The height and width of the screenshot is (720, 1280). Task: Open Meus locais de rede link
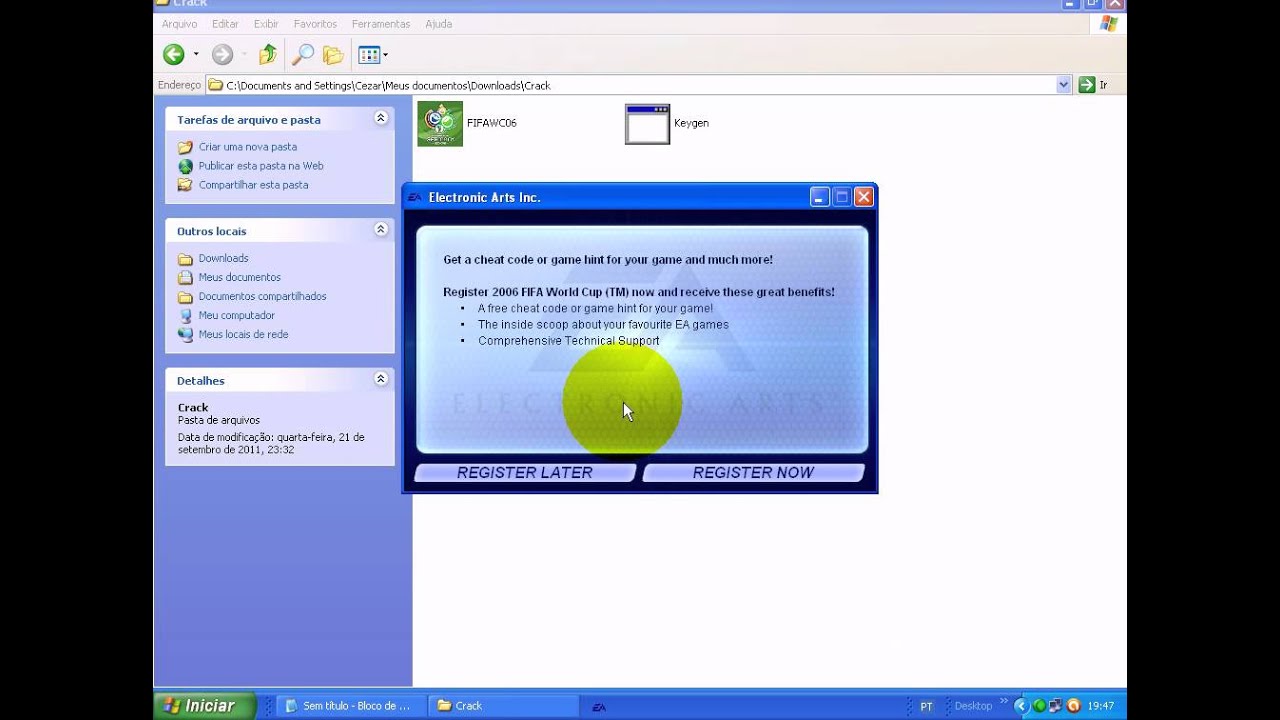[x=243, y=334]
